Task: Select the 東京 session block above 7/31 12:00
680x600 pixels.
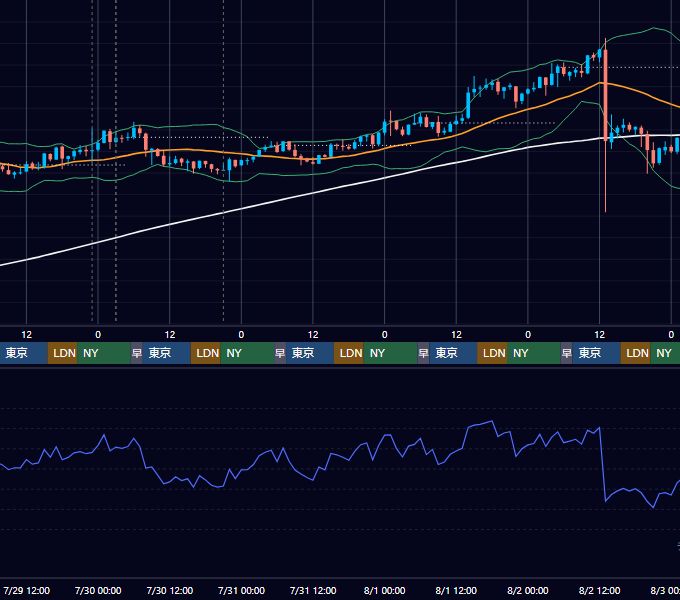Action: point(310,353)
